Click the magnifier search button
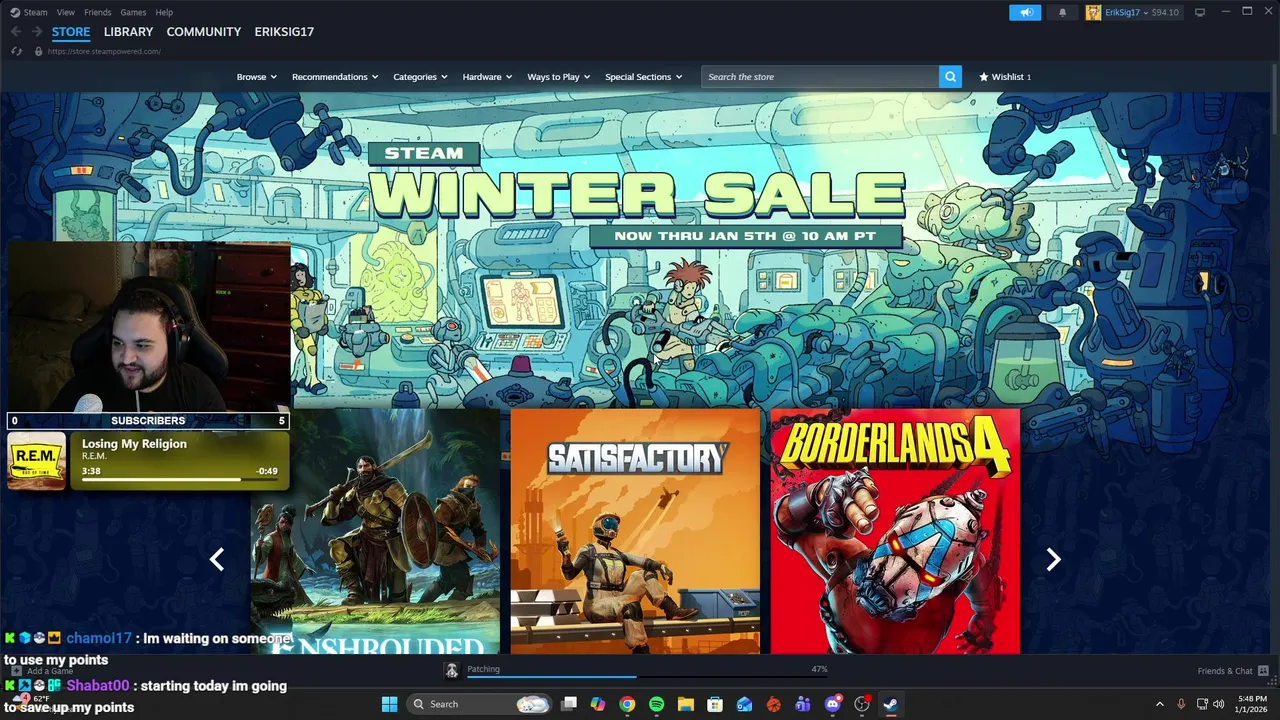Viewport: 1280px width, 720px height. 950,76
